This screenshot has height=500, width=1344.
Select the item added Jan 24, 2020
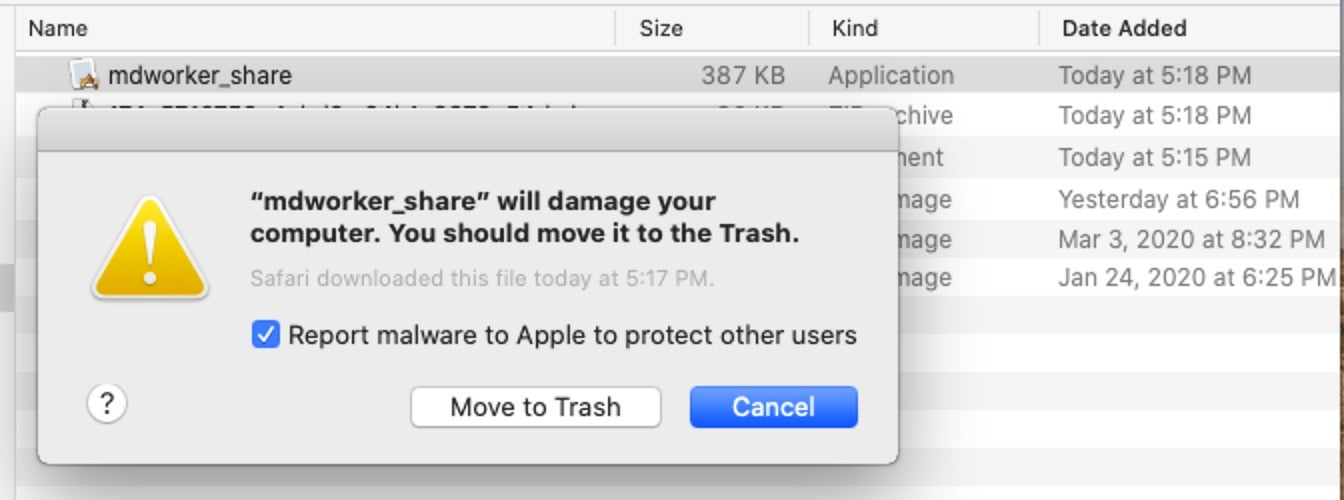[1196, 277]
